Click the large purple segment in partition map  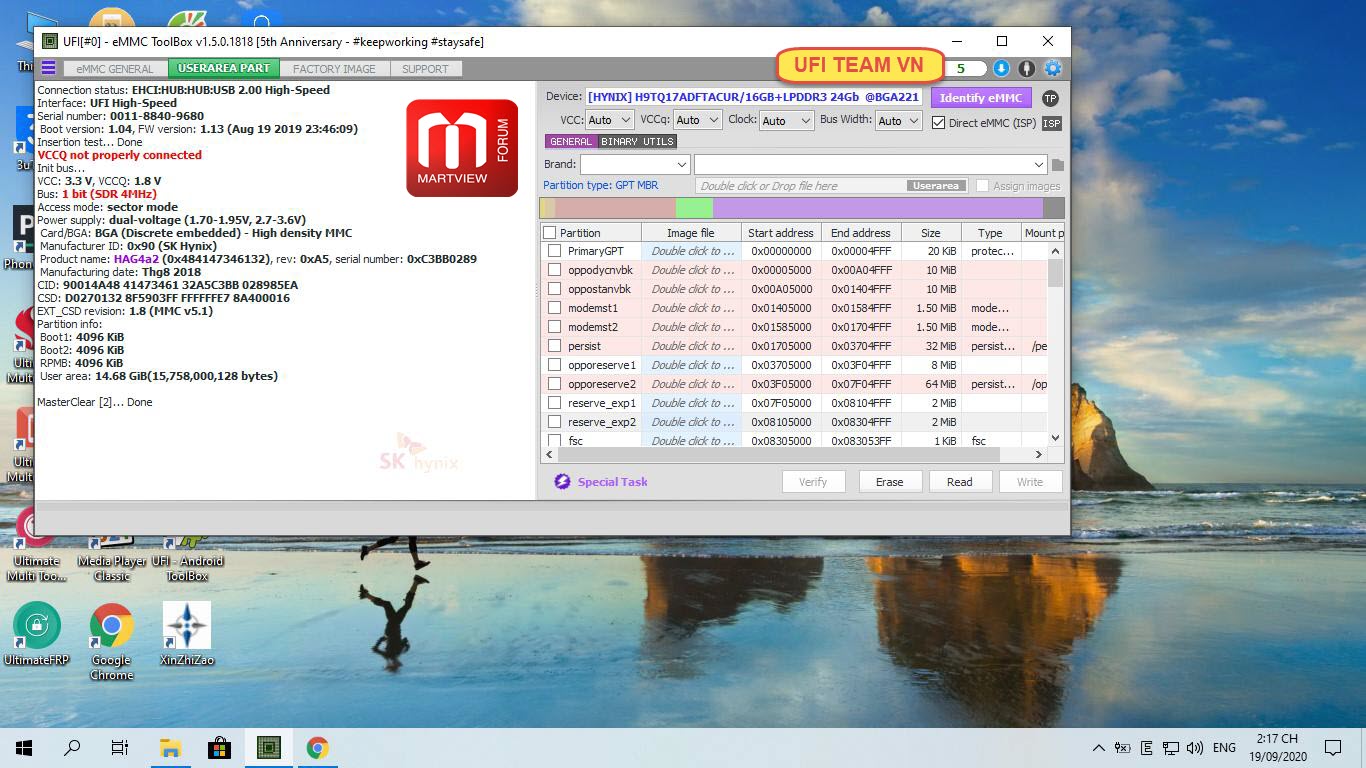(878, 208)
